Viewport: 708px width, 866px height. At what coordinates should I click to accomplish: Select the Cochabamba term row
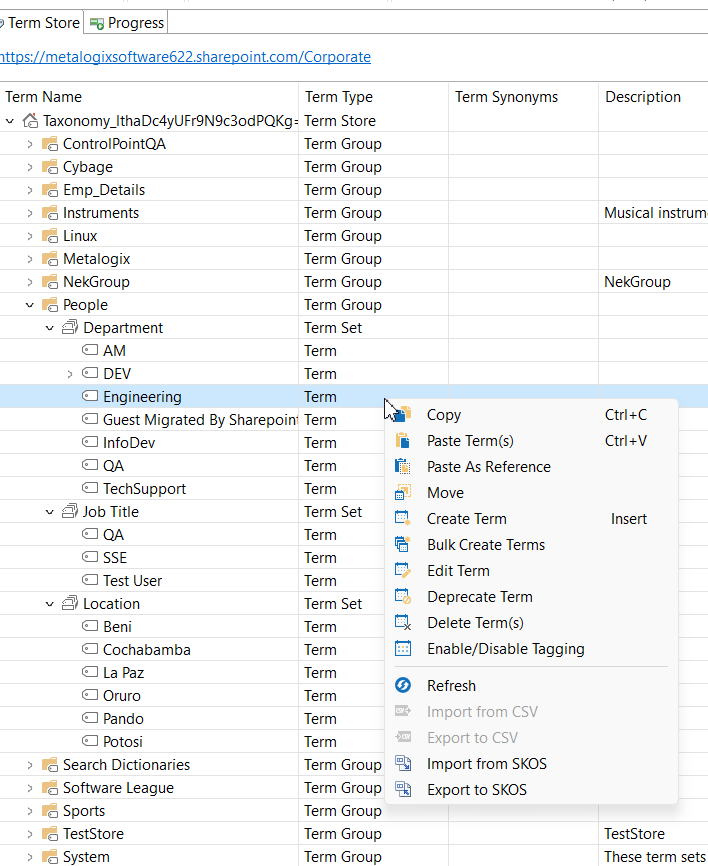146,650
